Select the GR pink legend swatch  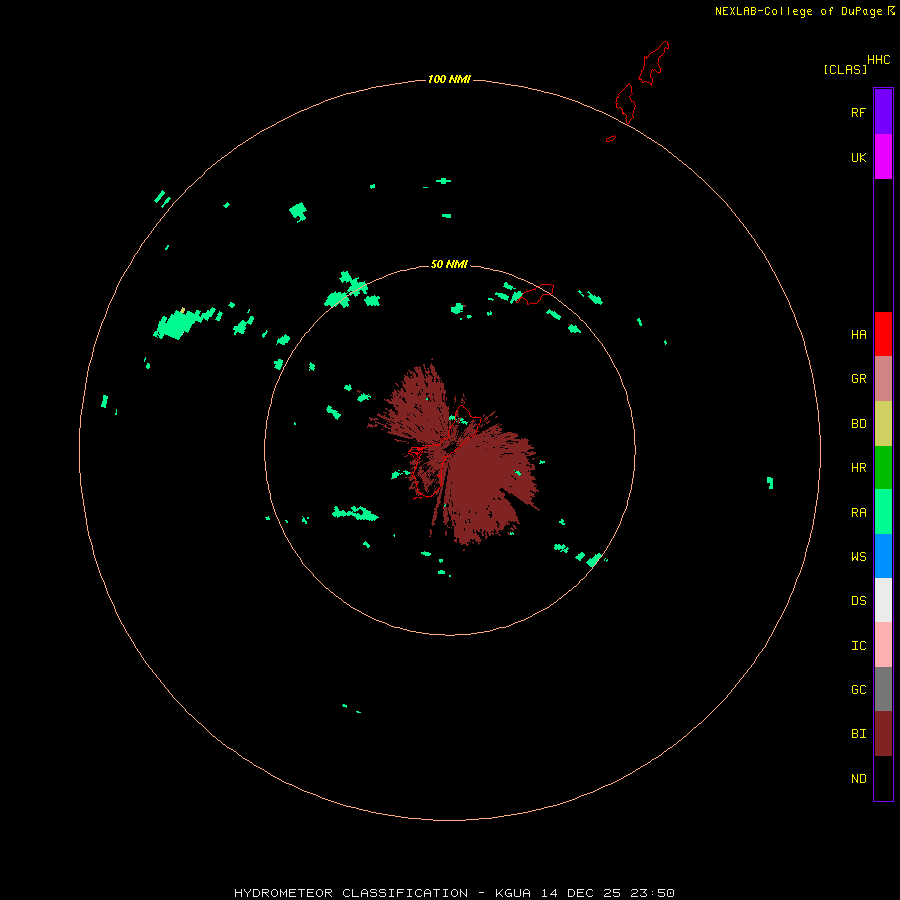pyautogui.click(x=883, y=379)
